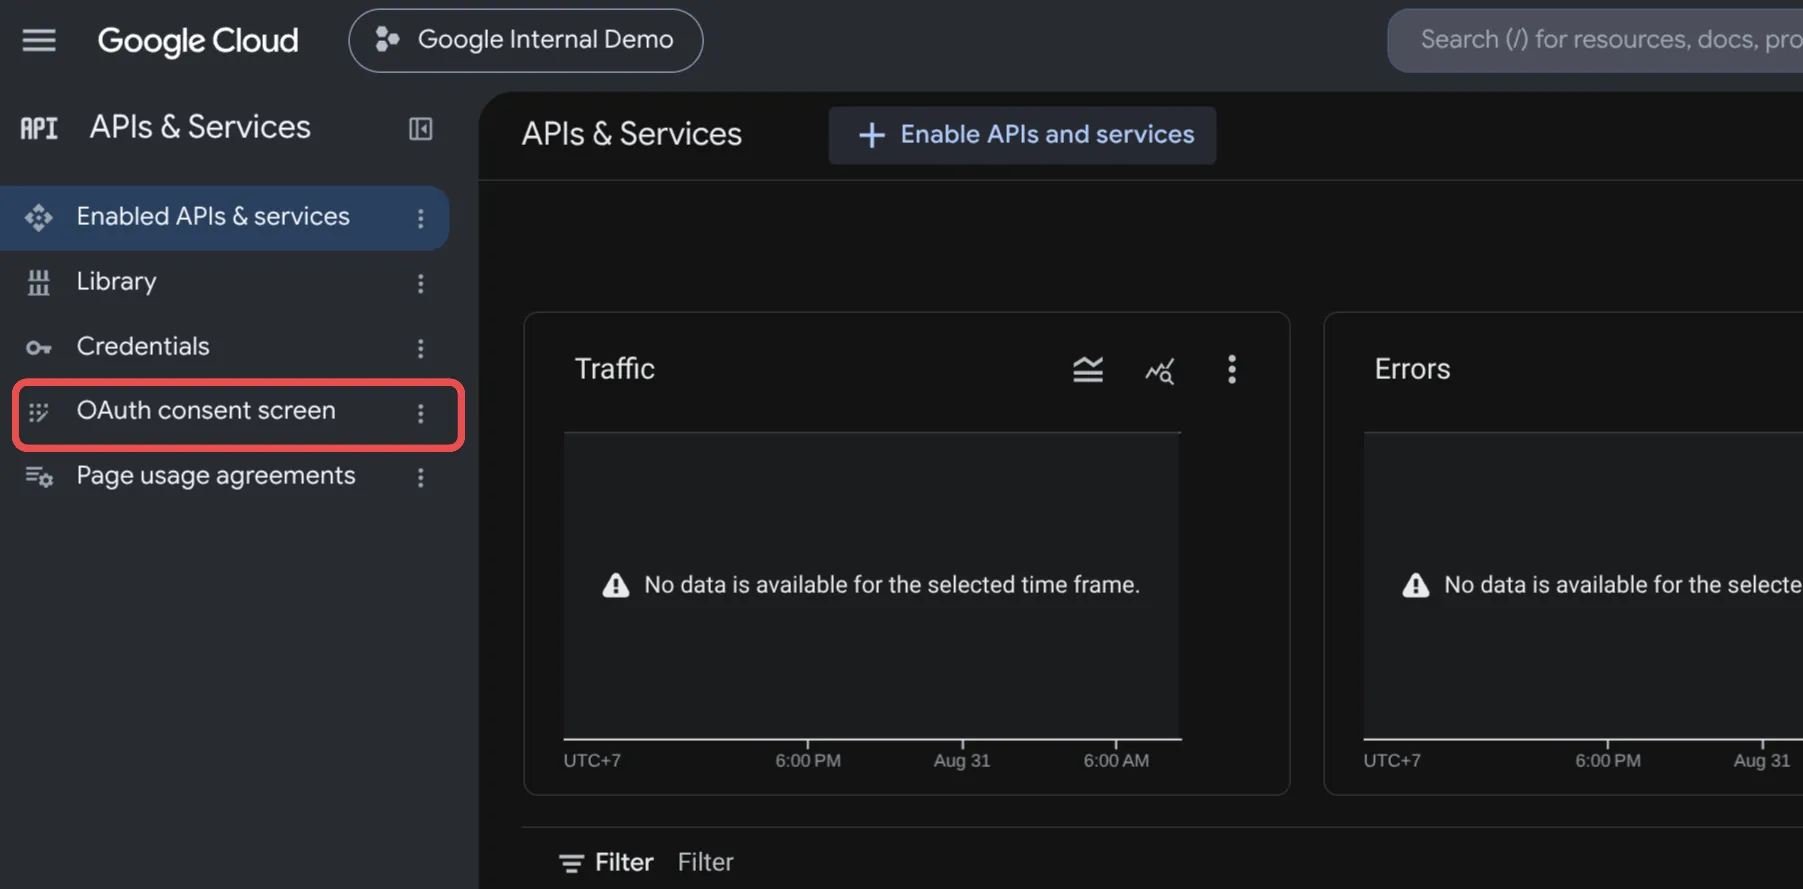Click the OAuth consent screen icon
Viewport: 1803px width, 889px height.
coord(39,412)
